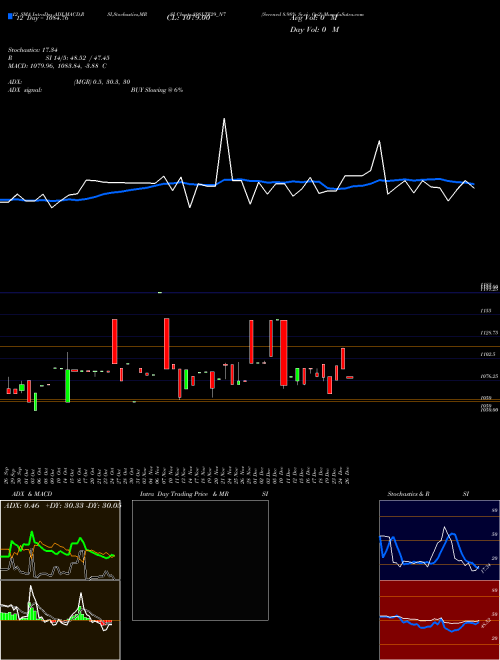
Task: Click the last small red candlestick on the right
Action: click(350, 378)
